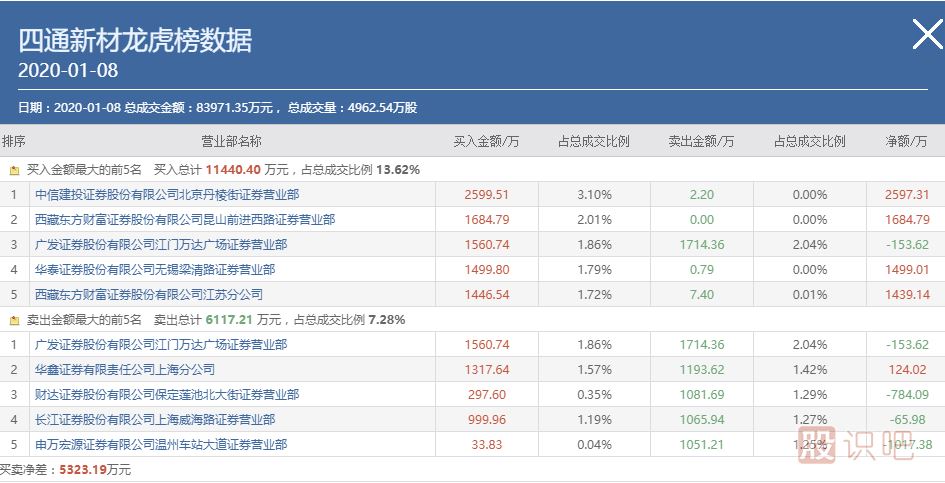Screen dimensions: 945x483
Task: Click the 卖出金额/万 column header
Action: [701, 142]
